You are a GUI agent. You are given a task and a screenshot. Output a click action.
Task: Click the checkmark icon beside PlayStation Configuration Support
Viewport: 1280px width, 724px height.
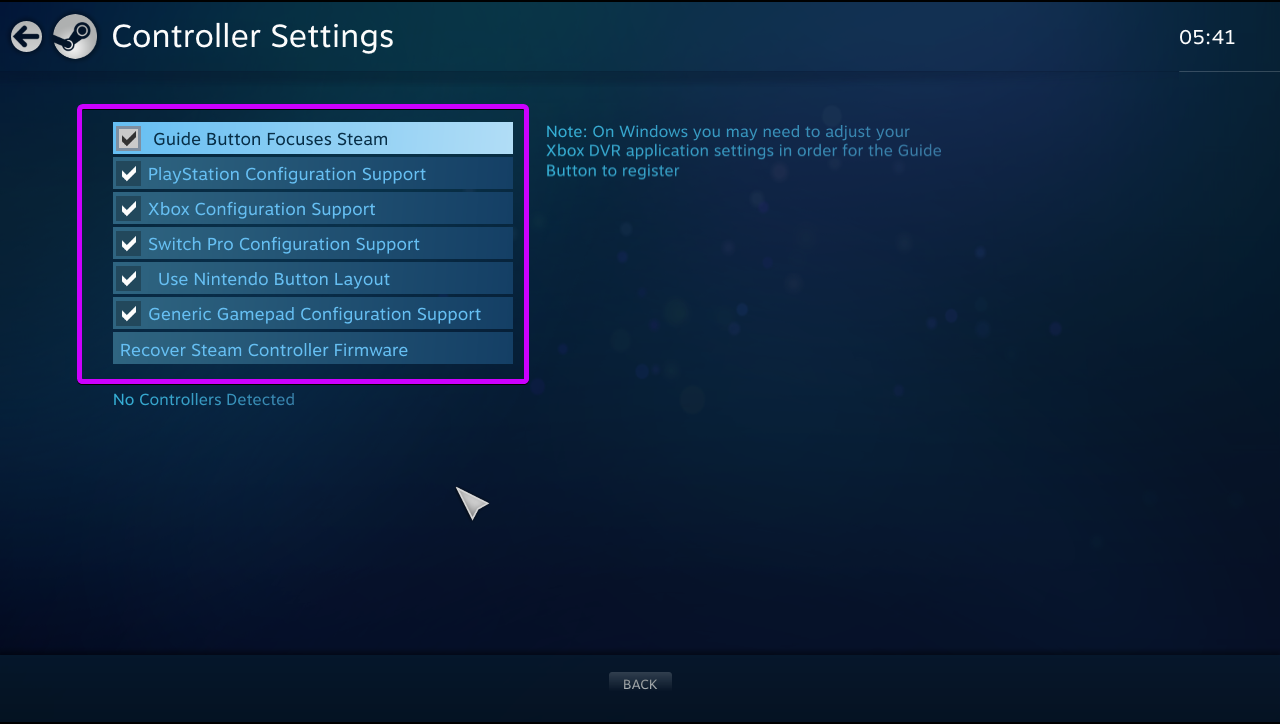point(128,174)
